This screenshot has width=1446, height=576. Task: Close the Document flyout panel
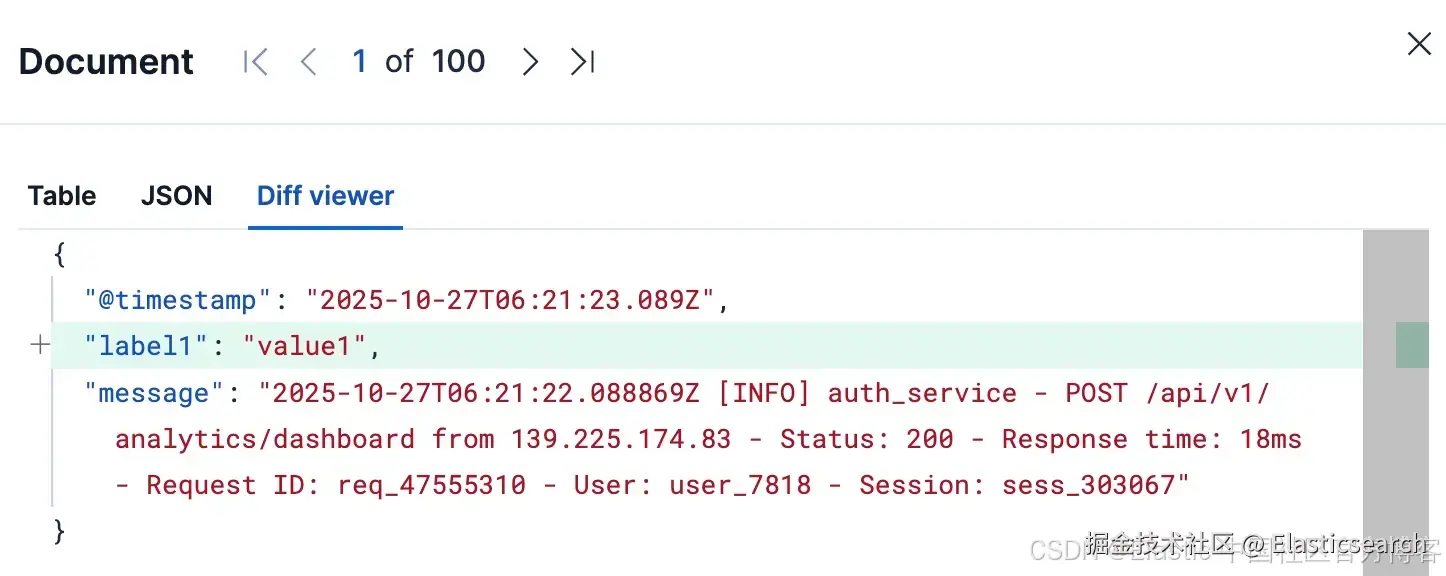[x=1419, y=44]
